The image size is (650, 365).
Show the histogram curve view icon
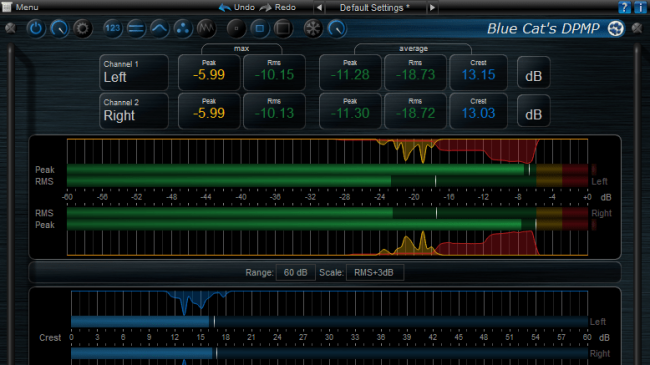pyautogui.click(x=160, y=29)
